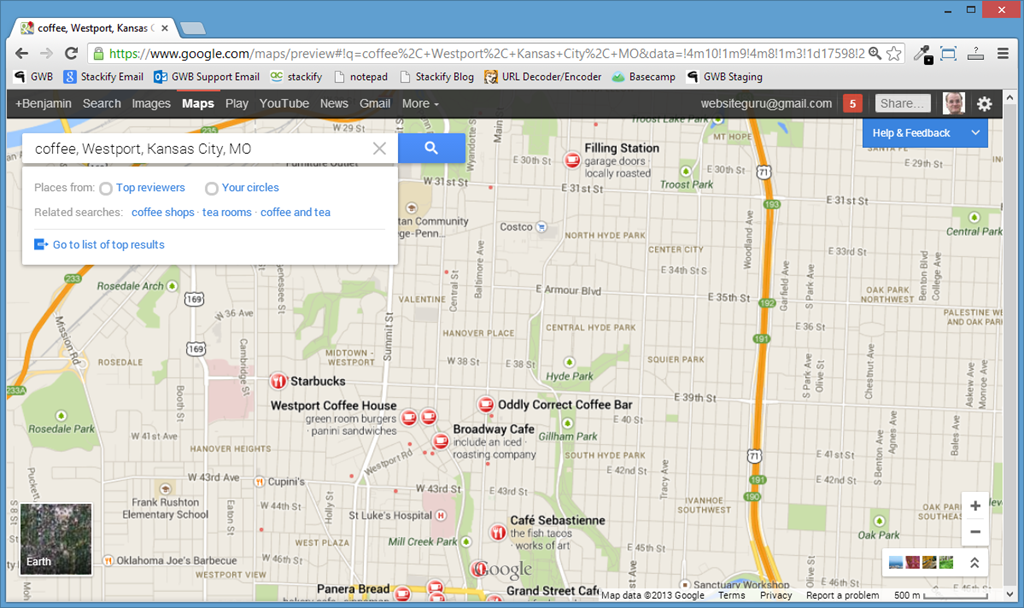
Task: Open the GWB Support Email bookmark
Action: (206, 76)
